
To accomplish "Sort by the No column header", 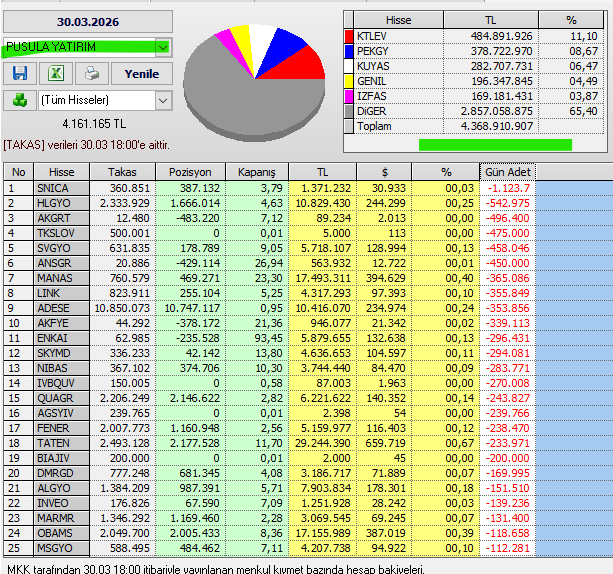I will [x=19, y=172].
